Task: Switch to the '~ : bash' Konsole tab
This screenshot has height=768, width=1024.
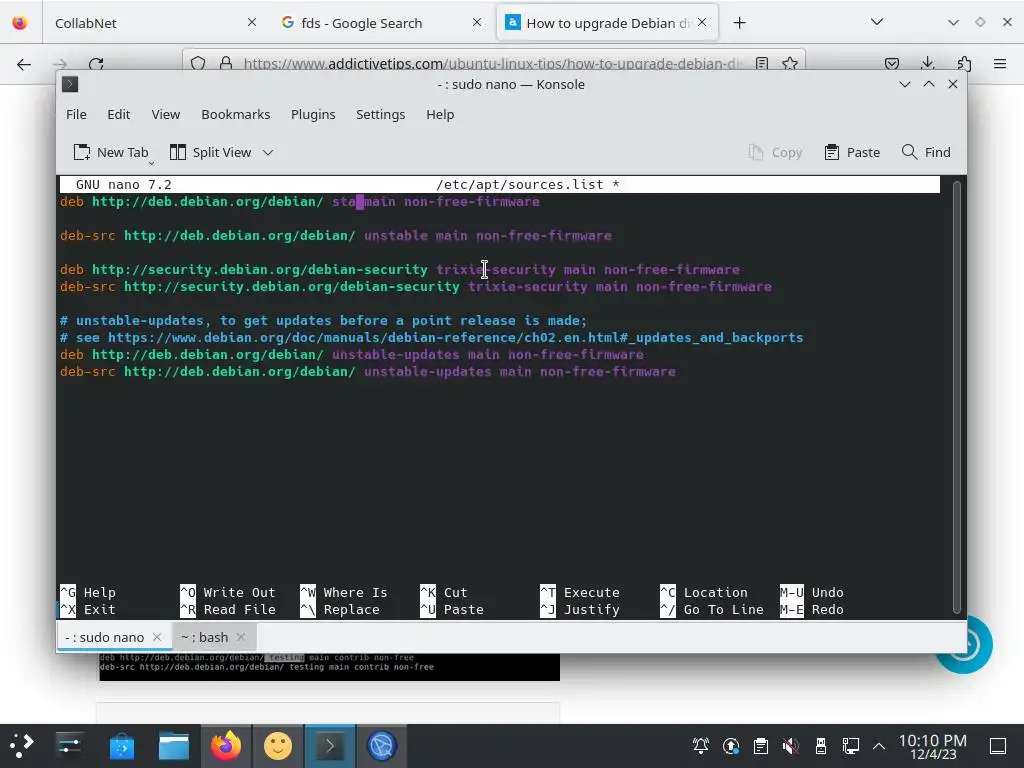Action: tap(204, 637)
